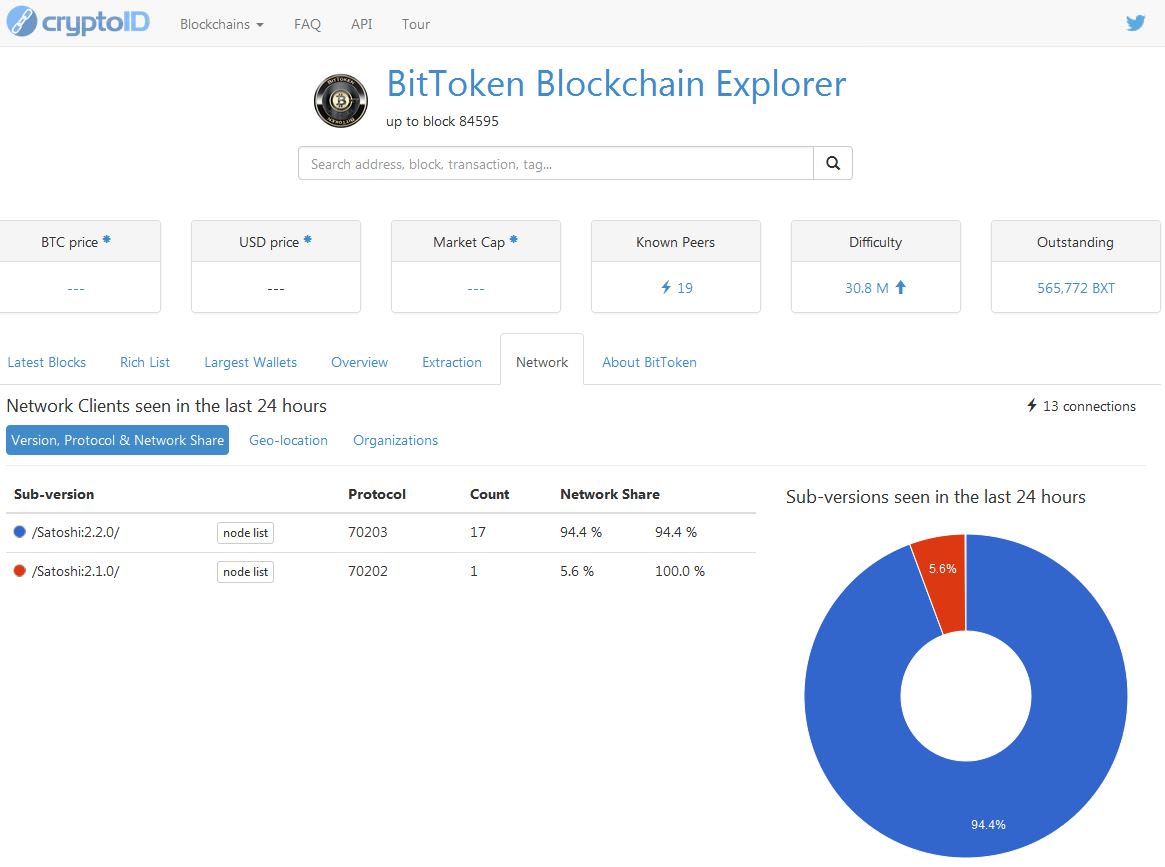Click the BitToken coin logo
The height and width of the screenshot is (867, 1165).
(x=341, y=100)
